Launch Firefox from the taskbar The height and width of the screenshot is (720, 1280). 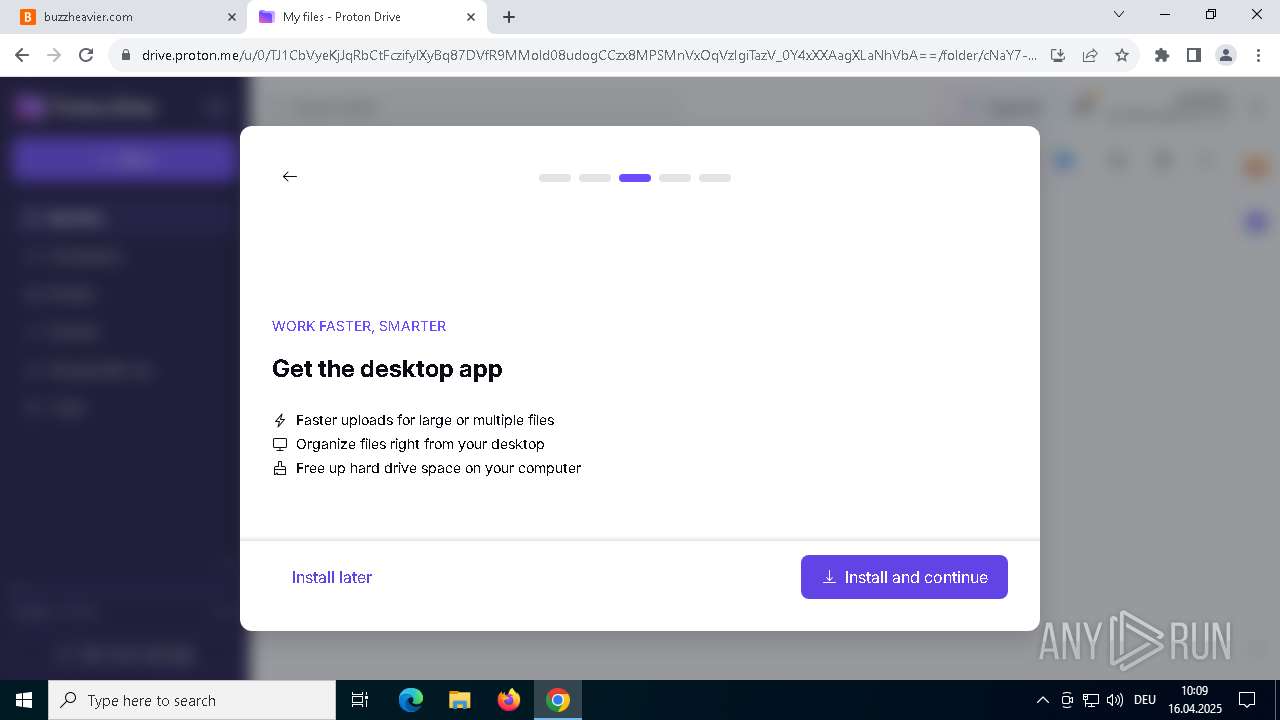coord(508,700)
